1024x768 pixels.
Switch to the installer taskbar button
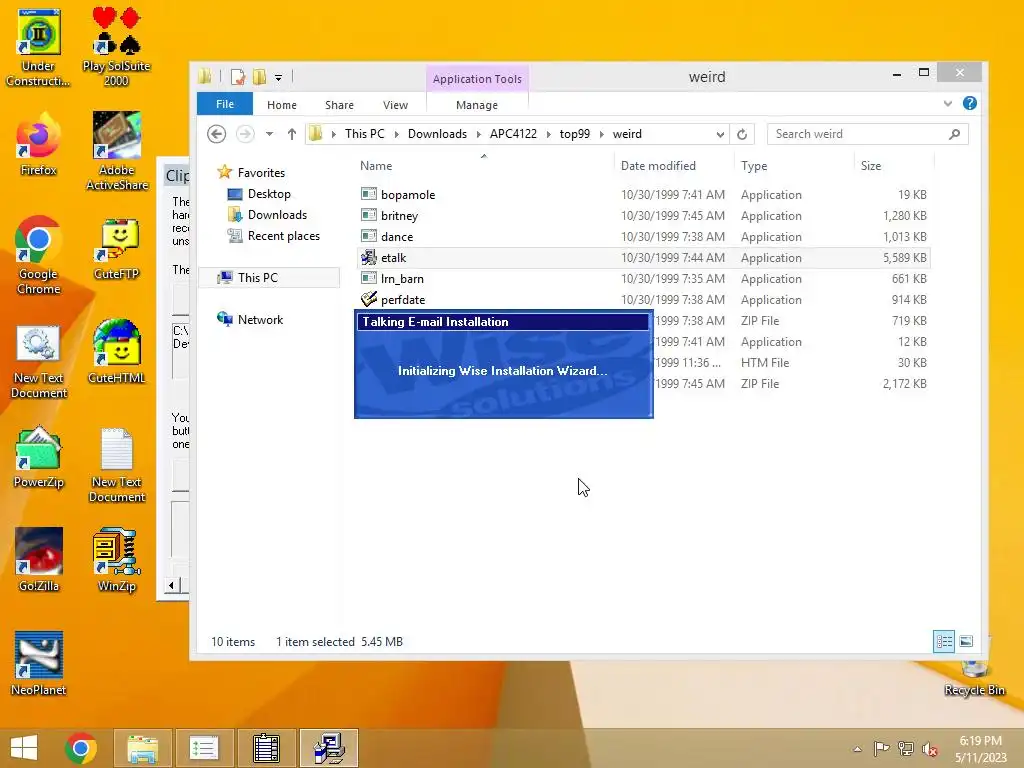tap(329, 748)
